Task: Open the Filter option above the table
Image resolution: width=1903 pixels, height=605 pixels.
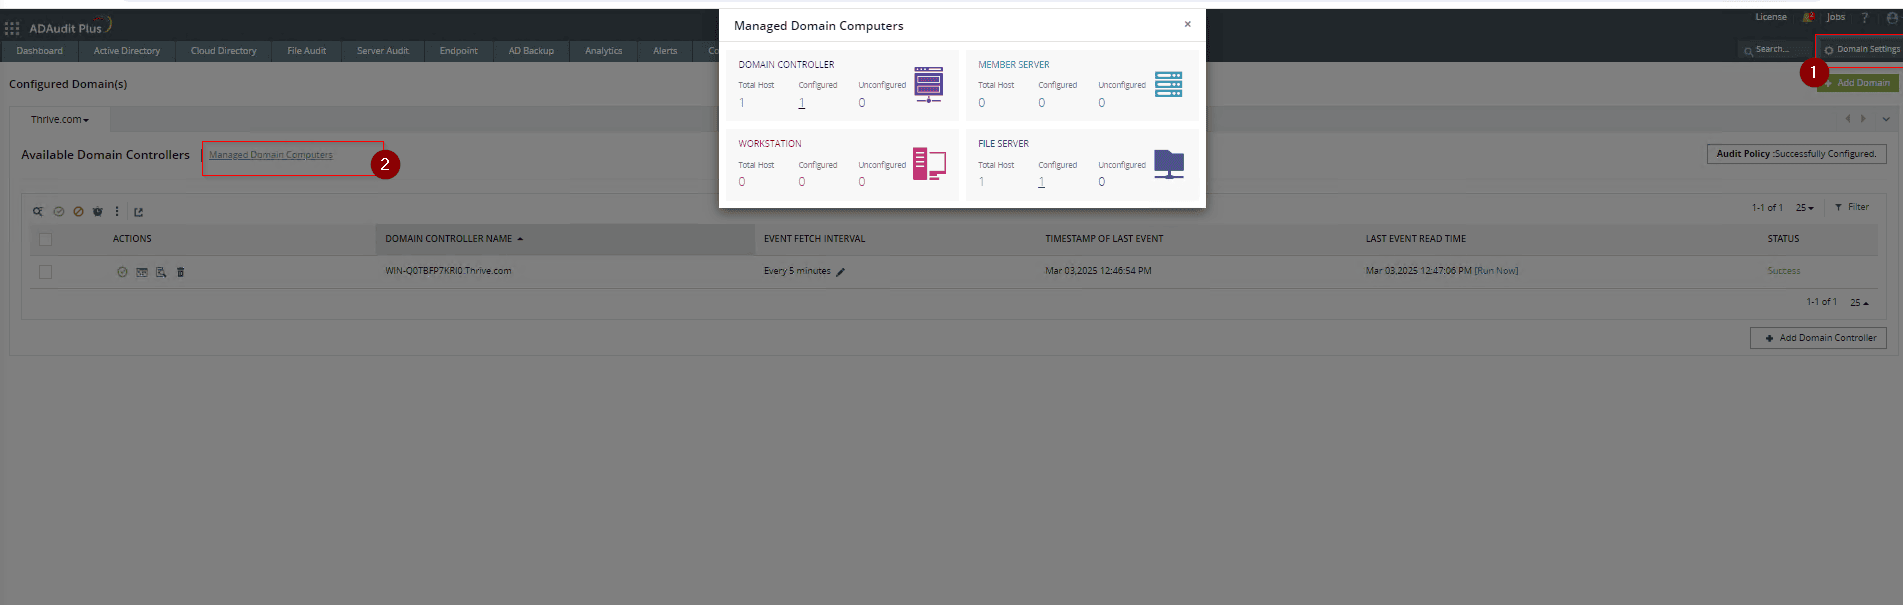Action: click(1852, 207)
